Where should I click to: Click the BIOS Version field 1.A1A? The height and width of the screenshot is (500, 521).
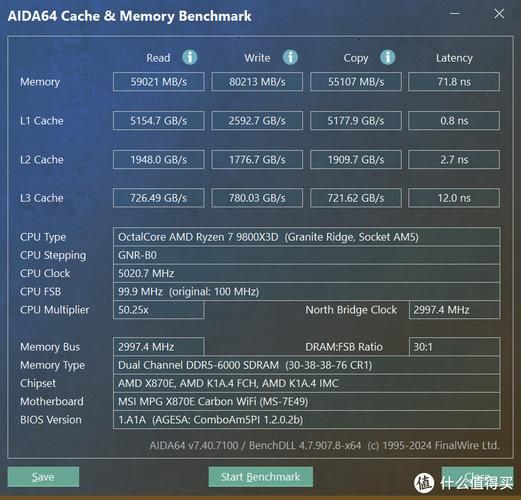click(306, 420)
